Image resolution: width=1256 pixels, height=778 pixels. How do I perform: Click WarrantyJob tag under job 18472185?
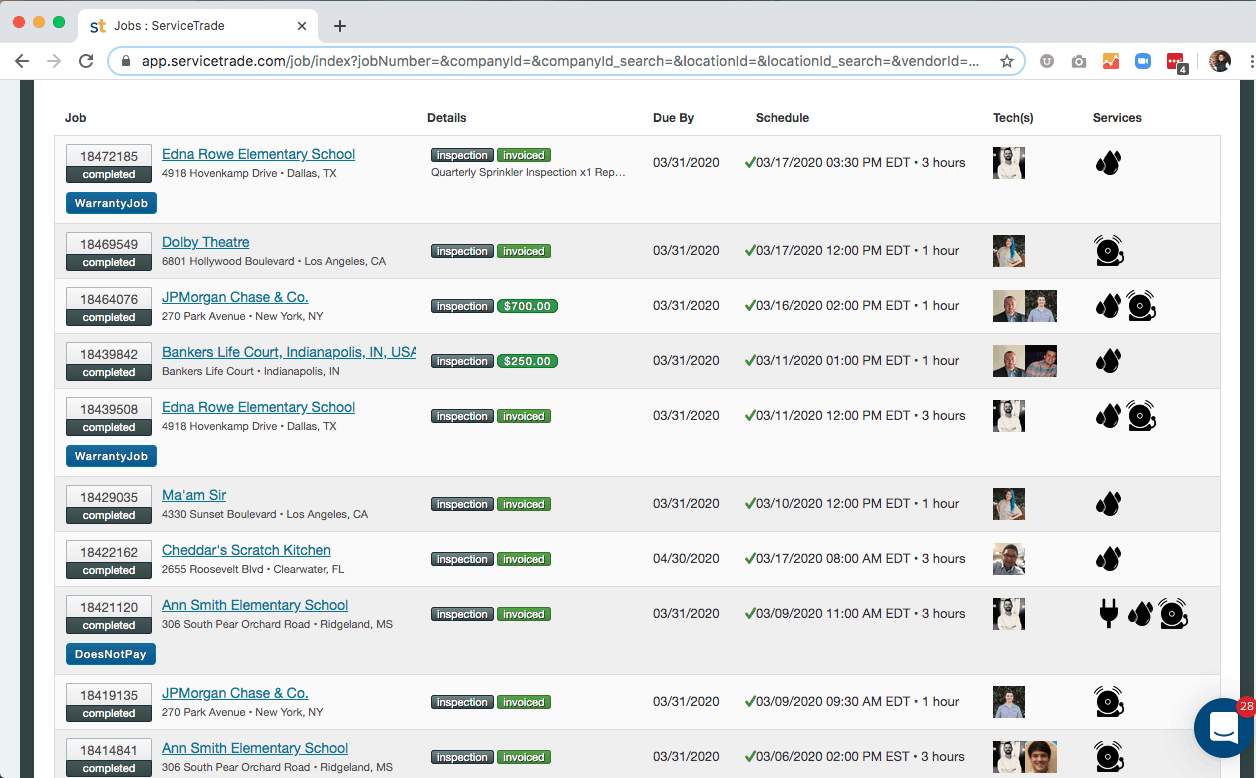[111, 203]
